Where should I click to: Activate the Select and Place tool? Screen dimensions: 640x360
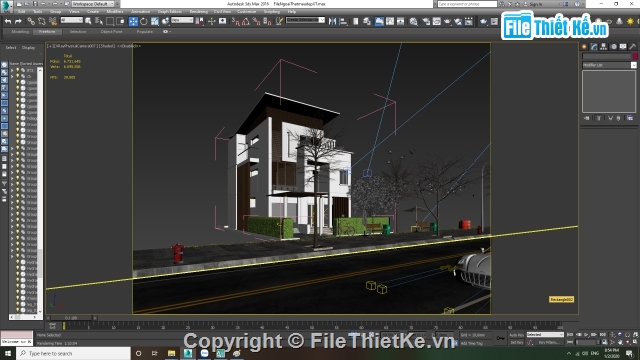pos(165,21)
